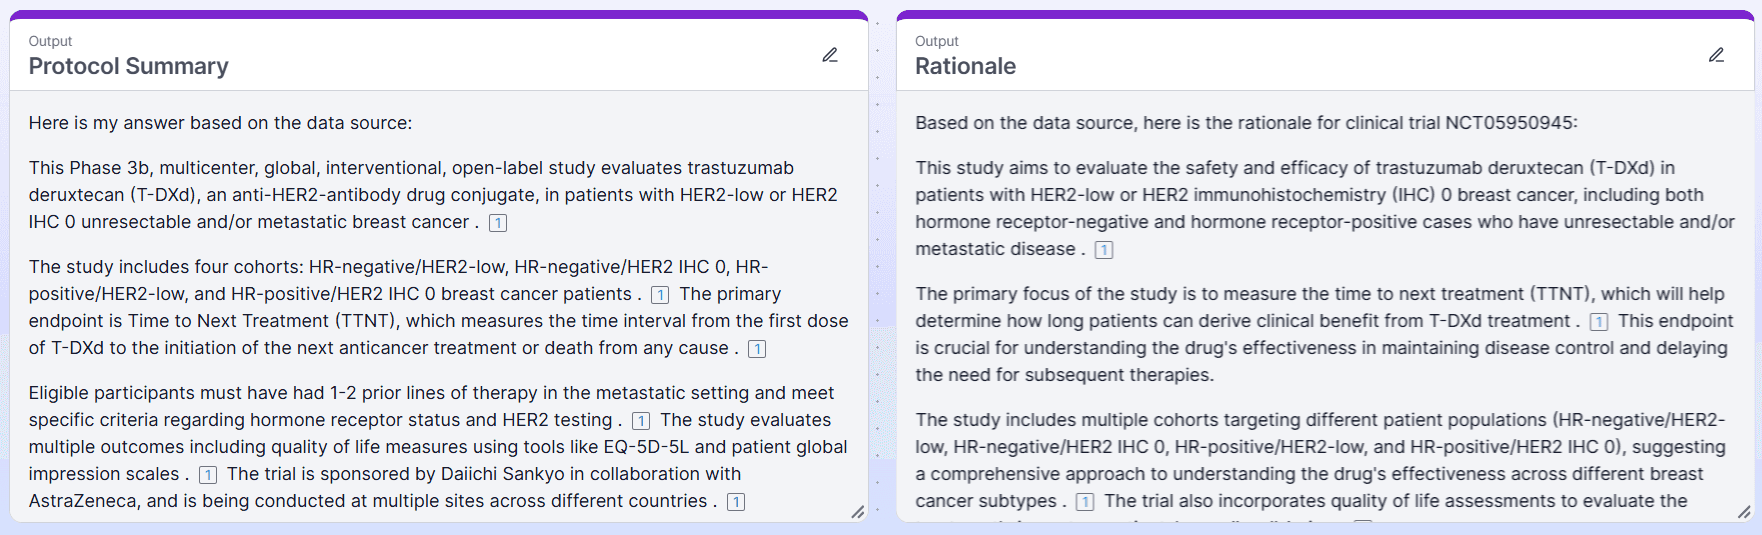Open citation after 'metastatic disease' in Rationale
The height and width of the screenshot is (535, 1762).
(1104, 250)
